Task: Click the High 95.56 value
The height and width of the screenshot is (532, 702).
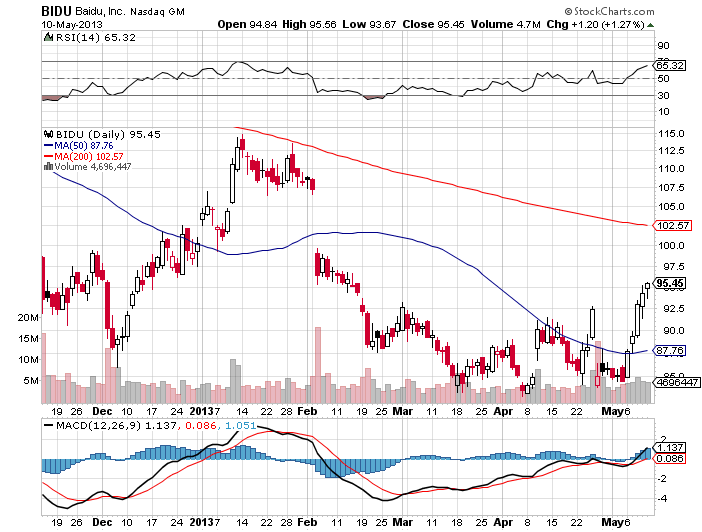Action: coord(309,24)
